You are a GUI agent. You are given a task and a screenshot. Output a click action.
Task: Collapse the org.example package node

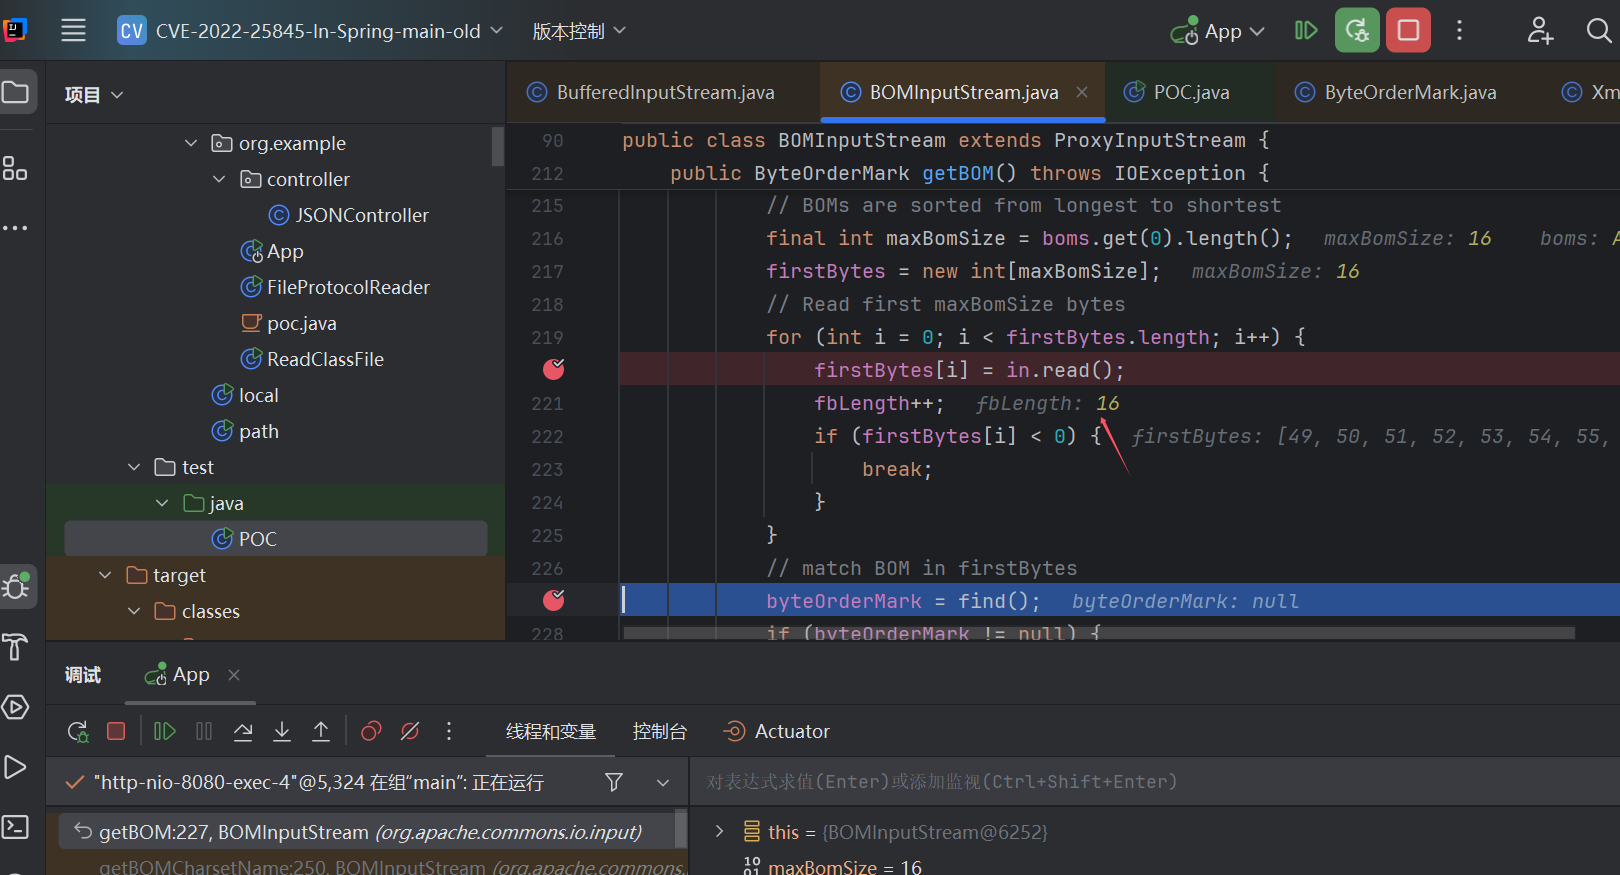coord(191,143)
